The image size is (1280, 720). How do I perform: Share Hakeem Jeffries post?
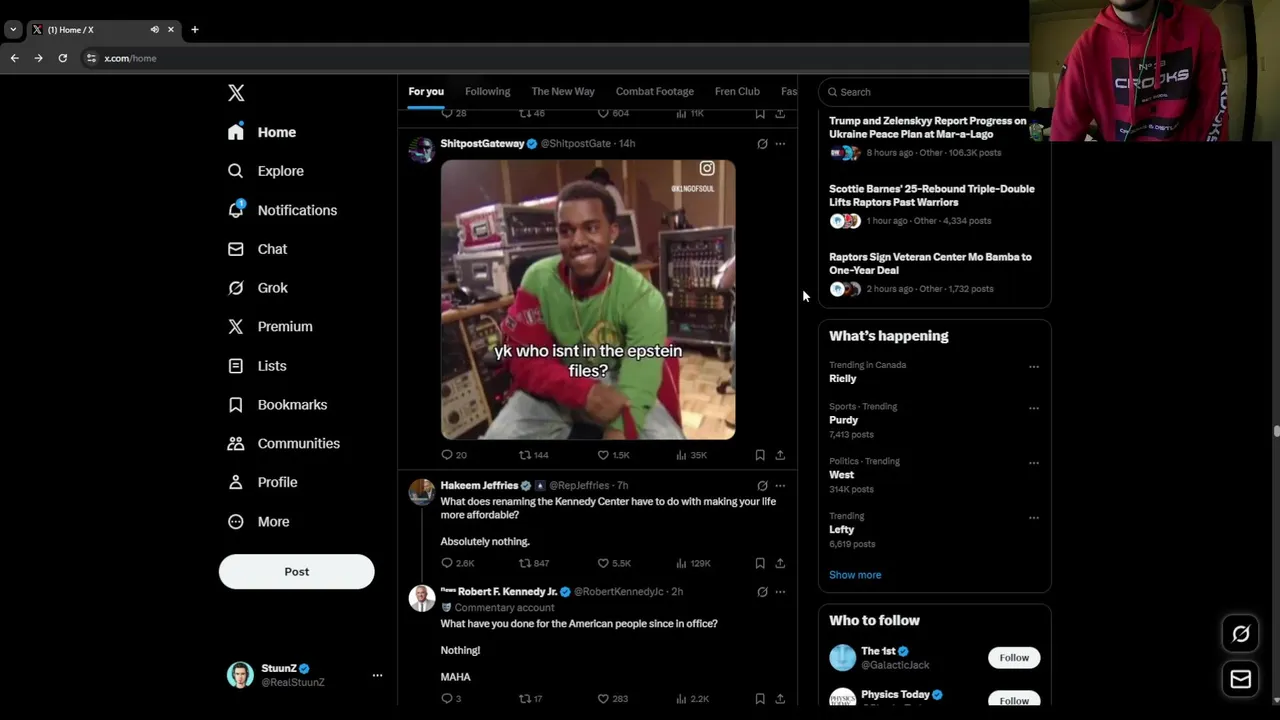780,563
